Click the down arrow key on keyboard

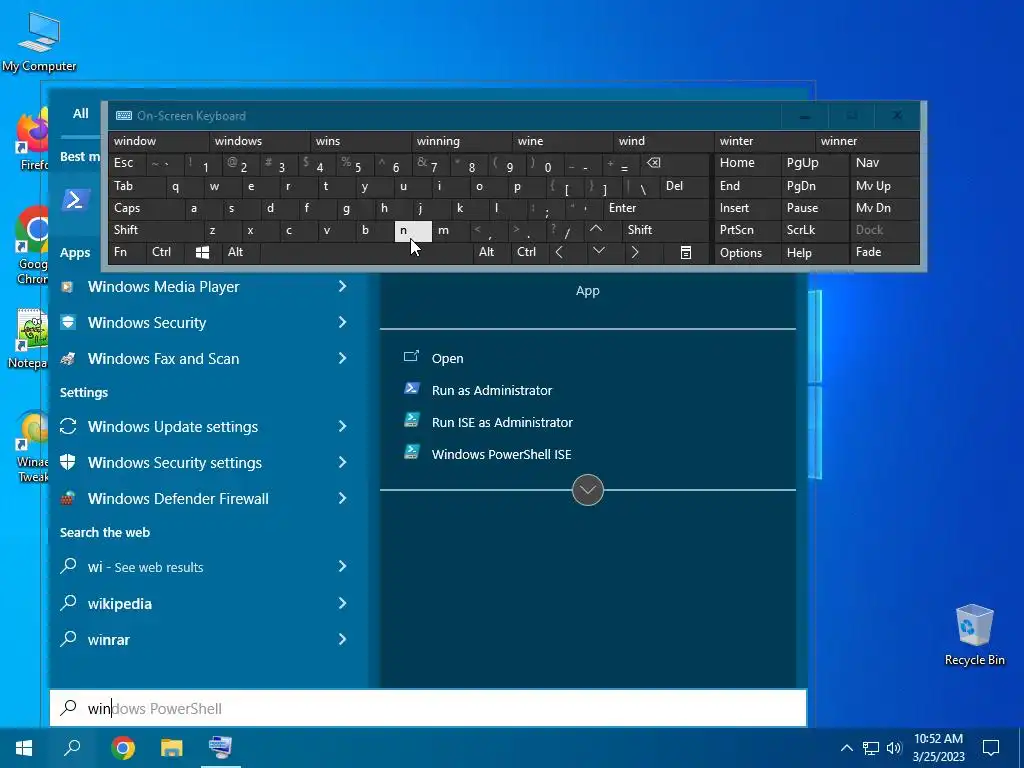(x=598, y=252)
